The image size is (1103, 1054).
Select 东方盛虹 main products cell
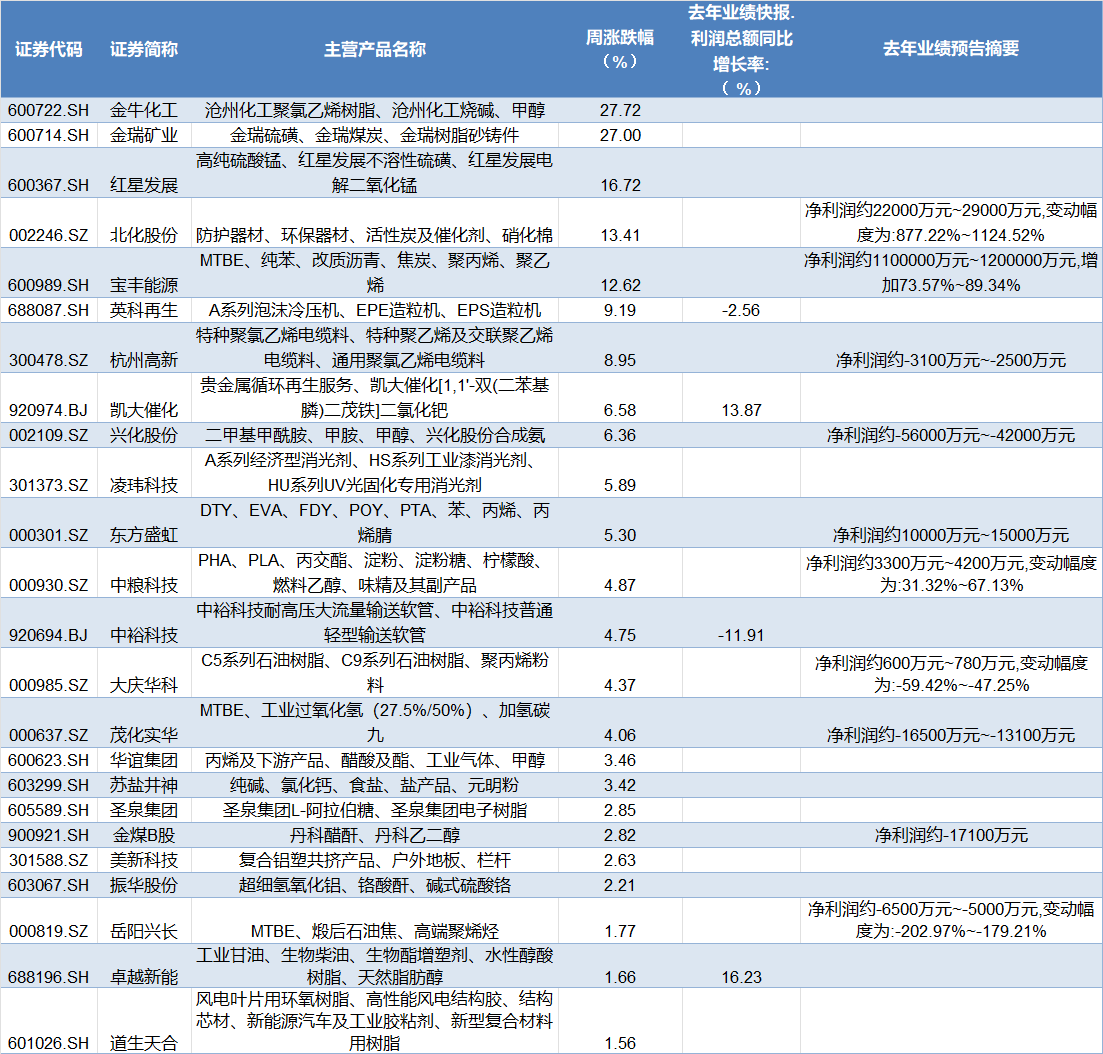374,522
